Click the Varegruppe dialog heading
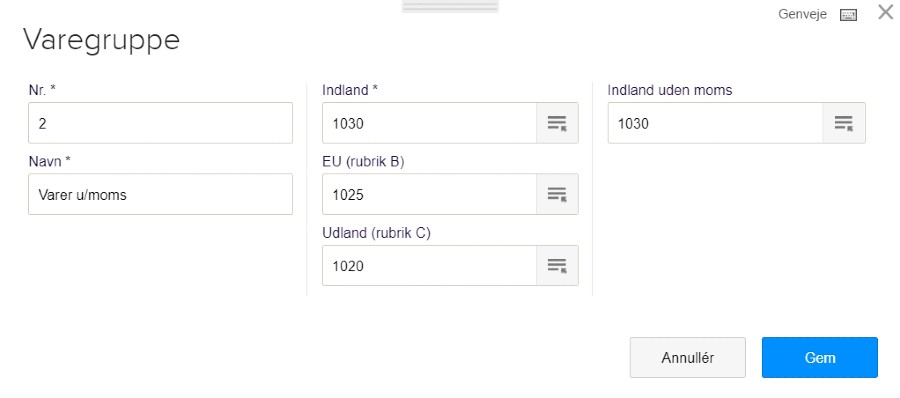Viewport: 900px width, 398px height. tap(102, 41)
